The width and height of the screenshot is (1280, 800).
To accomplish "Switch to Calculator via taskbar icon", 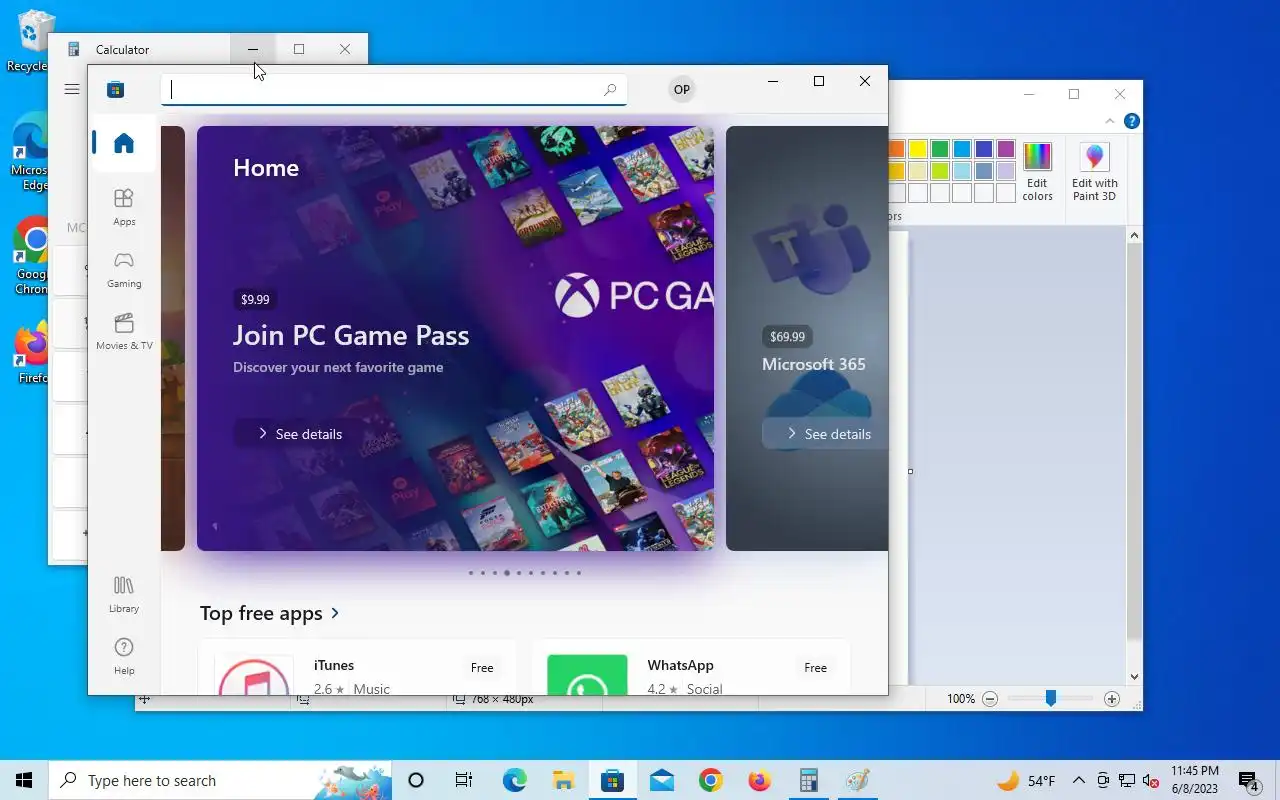I will click(808, 780).
